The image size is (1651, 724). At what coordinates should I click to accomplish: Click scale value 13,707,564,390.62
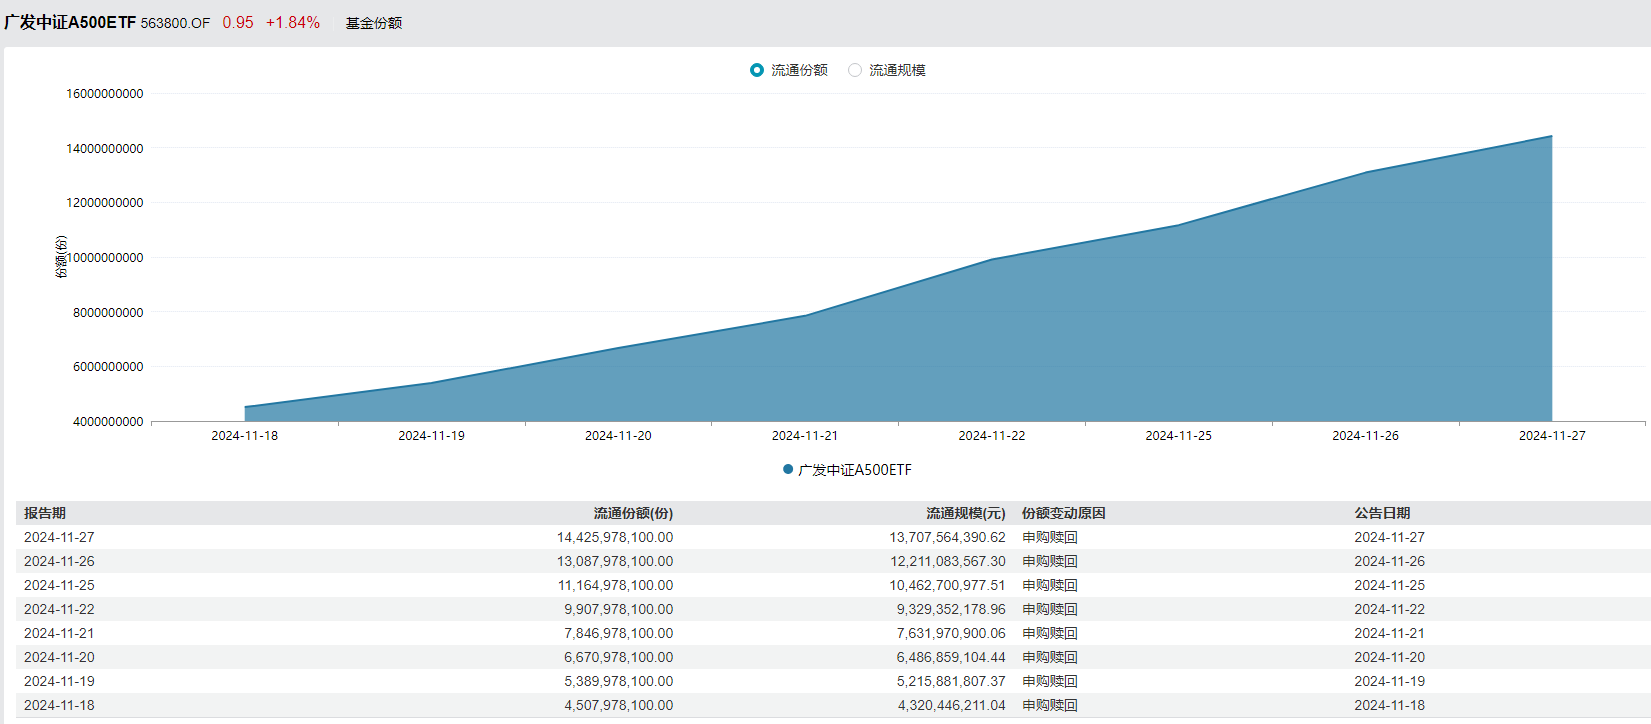click(x=948, y=537)
